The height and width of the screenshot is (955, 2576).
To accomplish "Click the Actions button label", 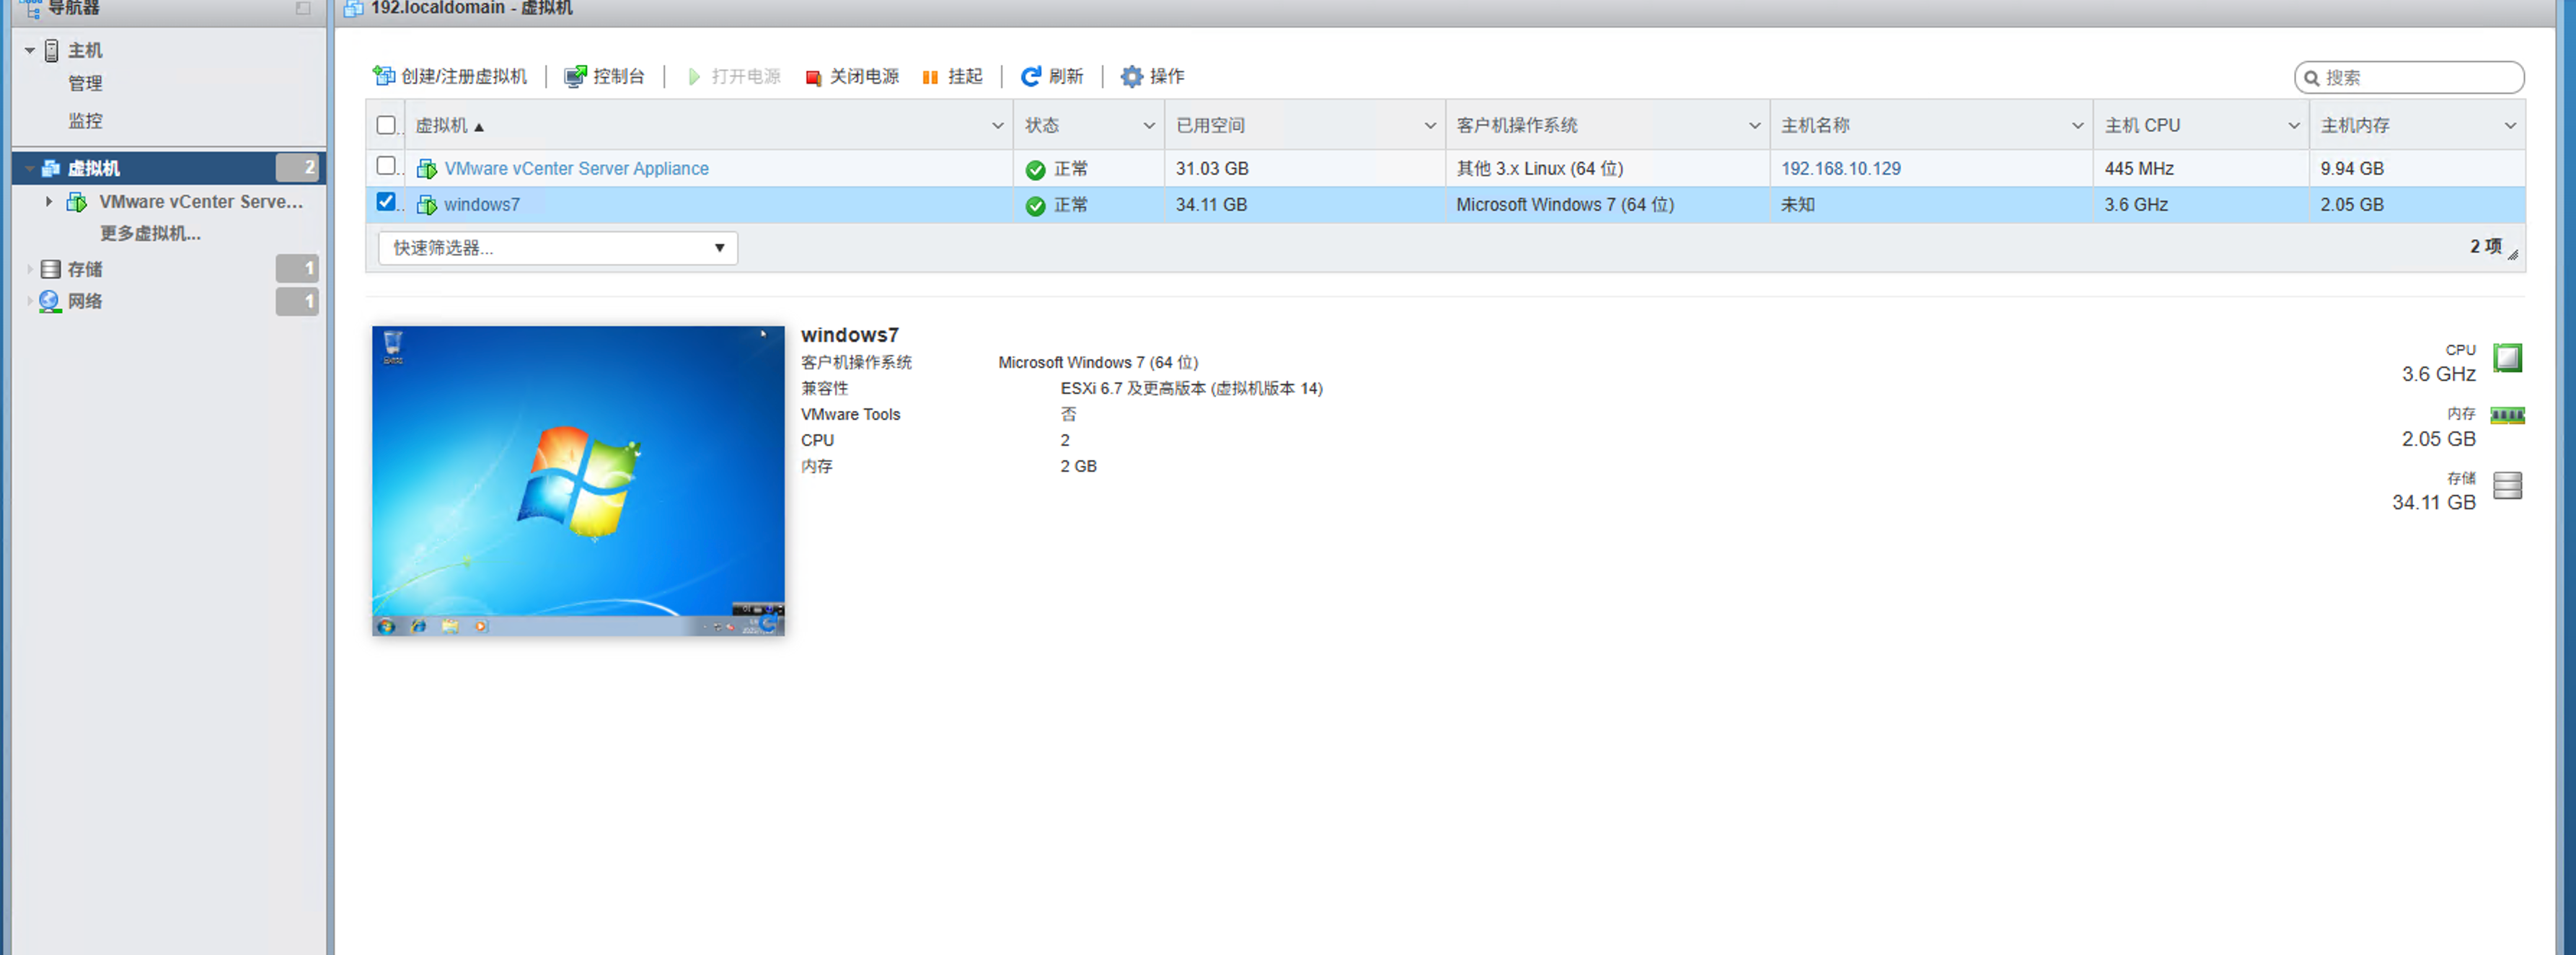I will tap(1167, 77).
